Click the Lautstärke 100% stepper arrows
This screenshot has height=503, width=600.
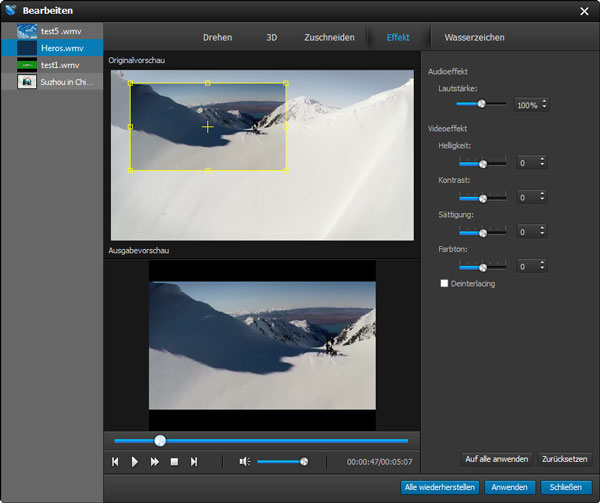coord(544,104)
